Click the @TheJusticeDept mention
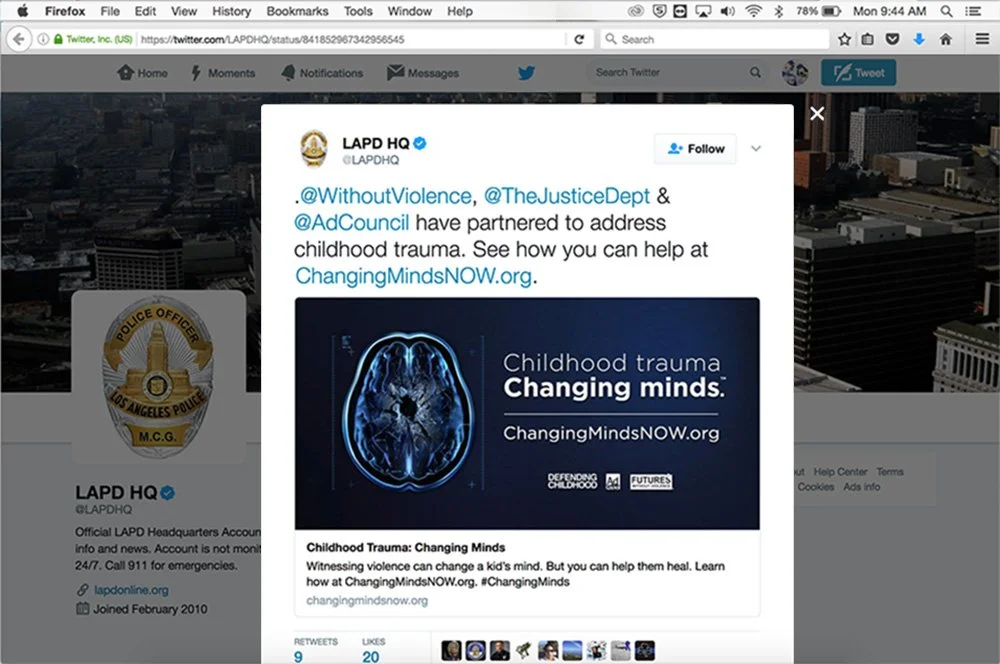The height and width of the screenshot is (664, 1000). click(566, 196)
